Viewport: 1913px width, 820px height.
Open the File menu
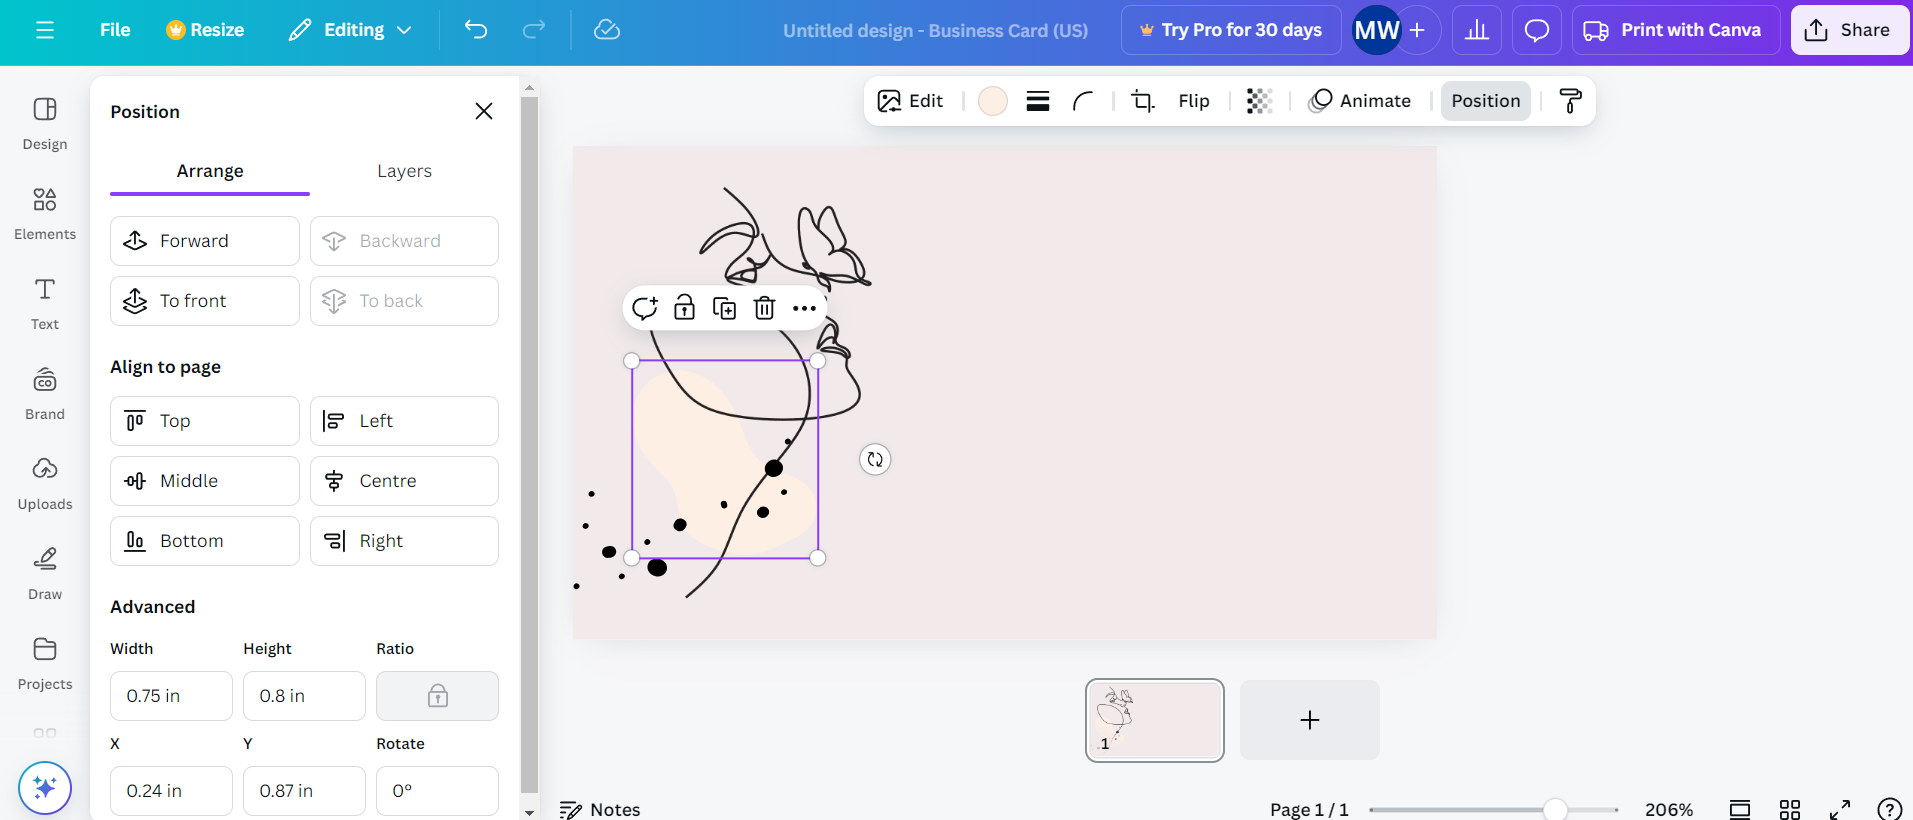115,30
